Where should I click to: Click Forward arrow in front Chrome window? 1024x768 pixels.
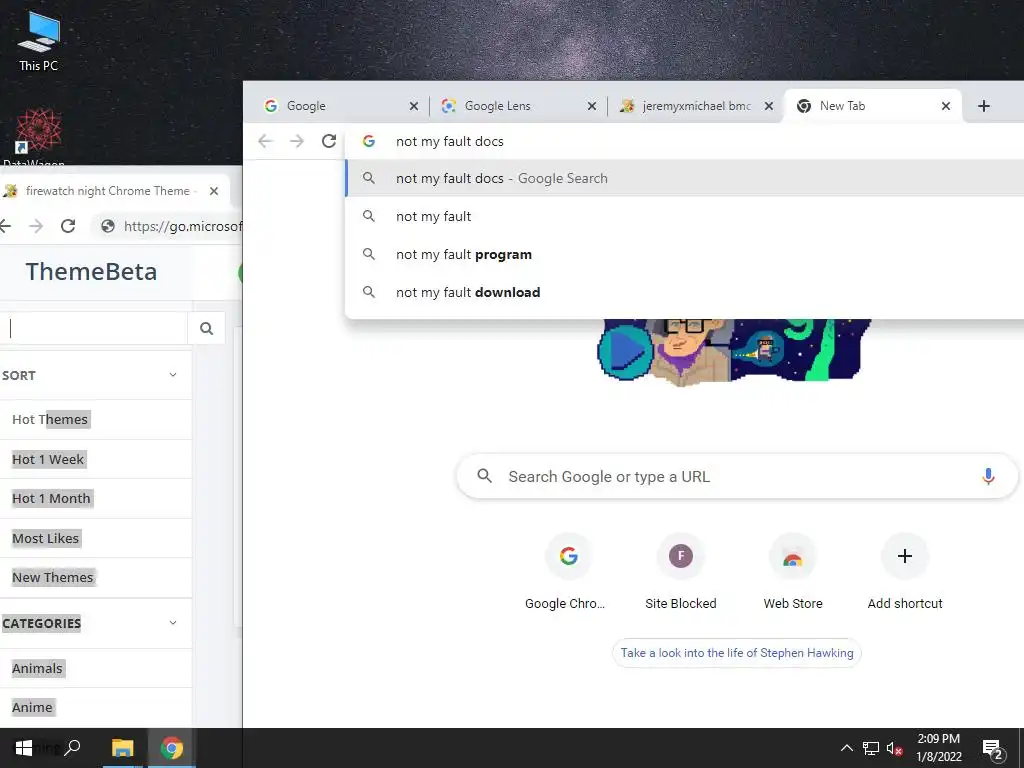[296, 141]
